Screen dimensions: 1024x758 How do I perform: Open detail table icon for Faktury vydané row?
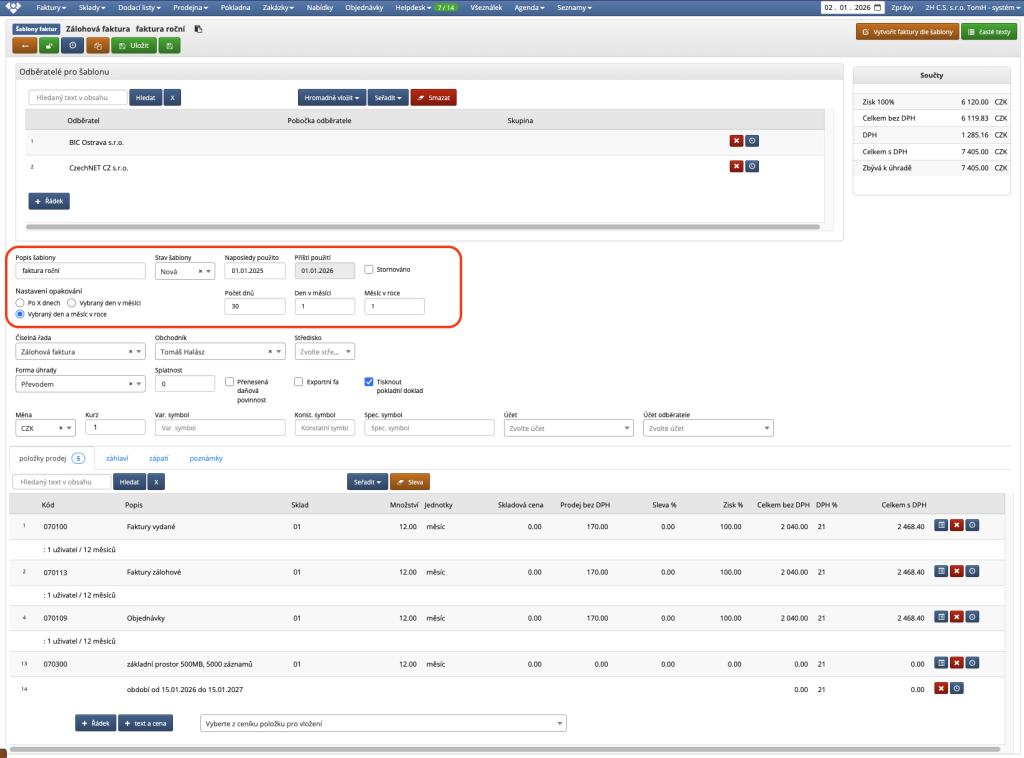[x=941, y=525]
